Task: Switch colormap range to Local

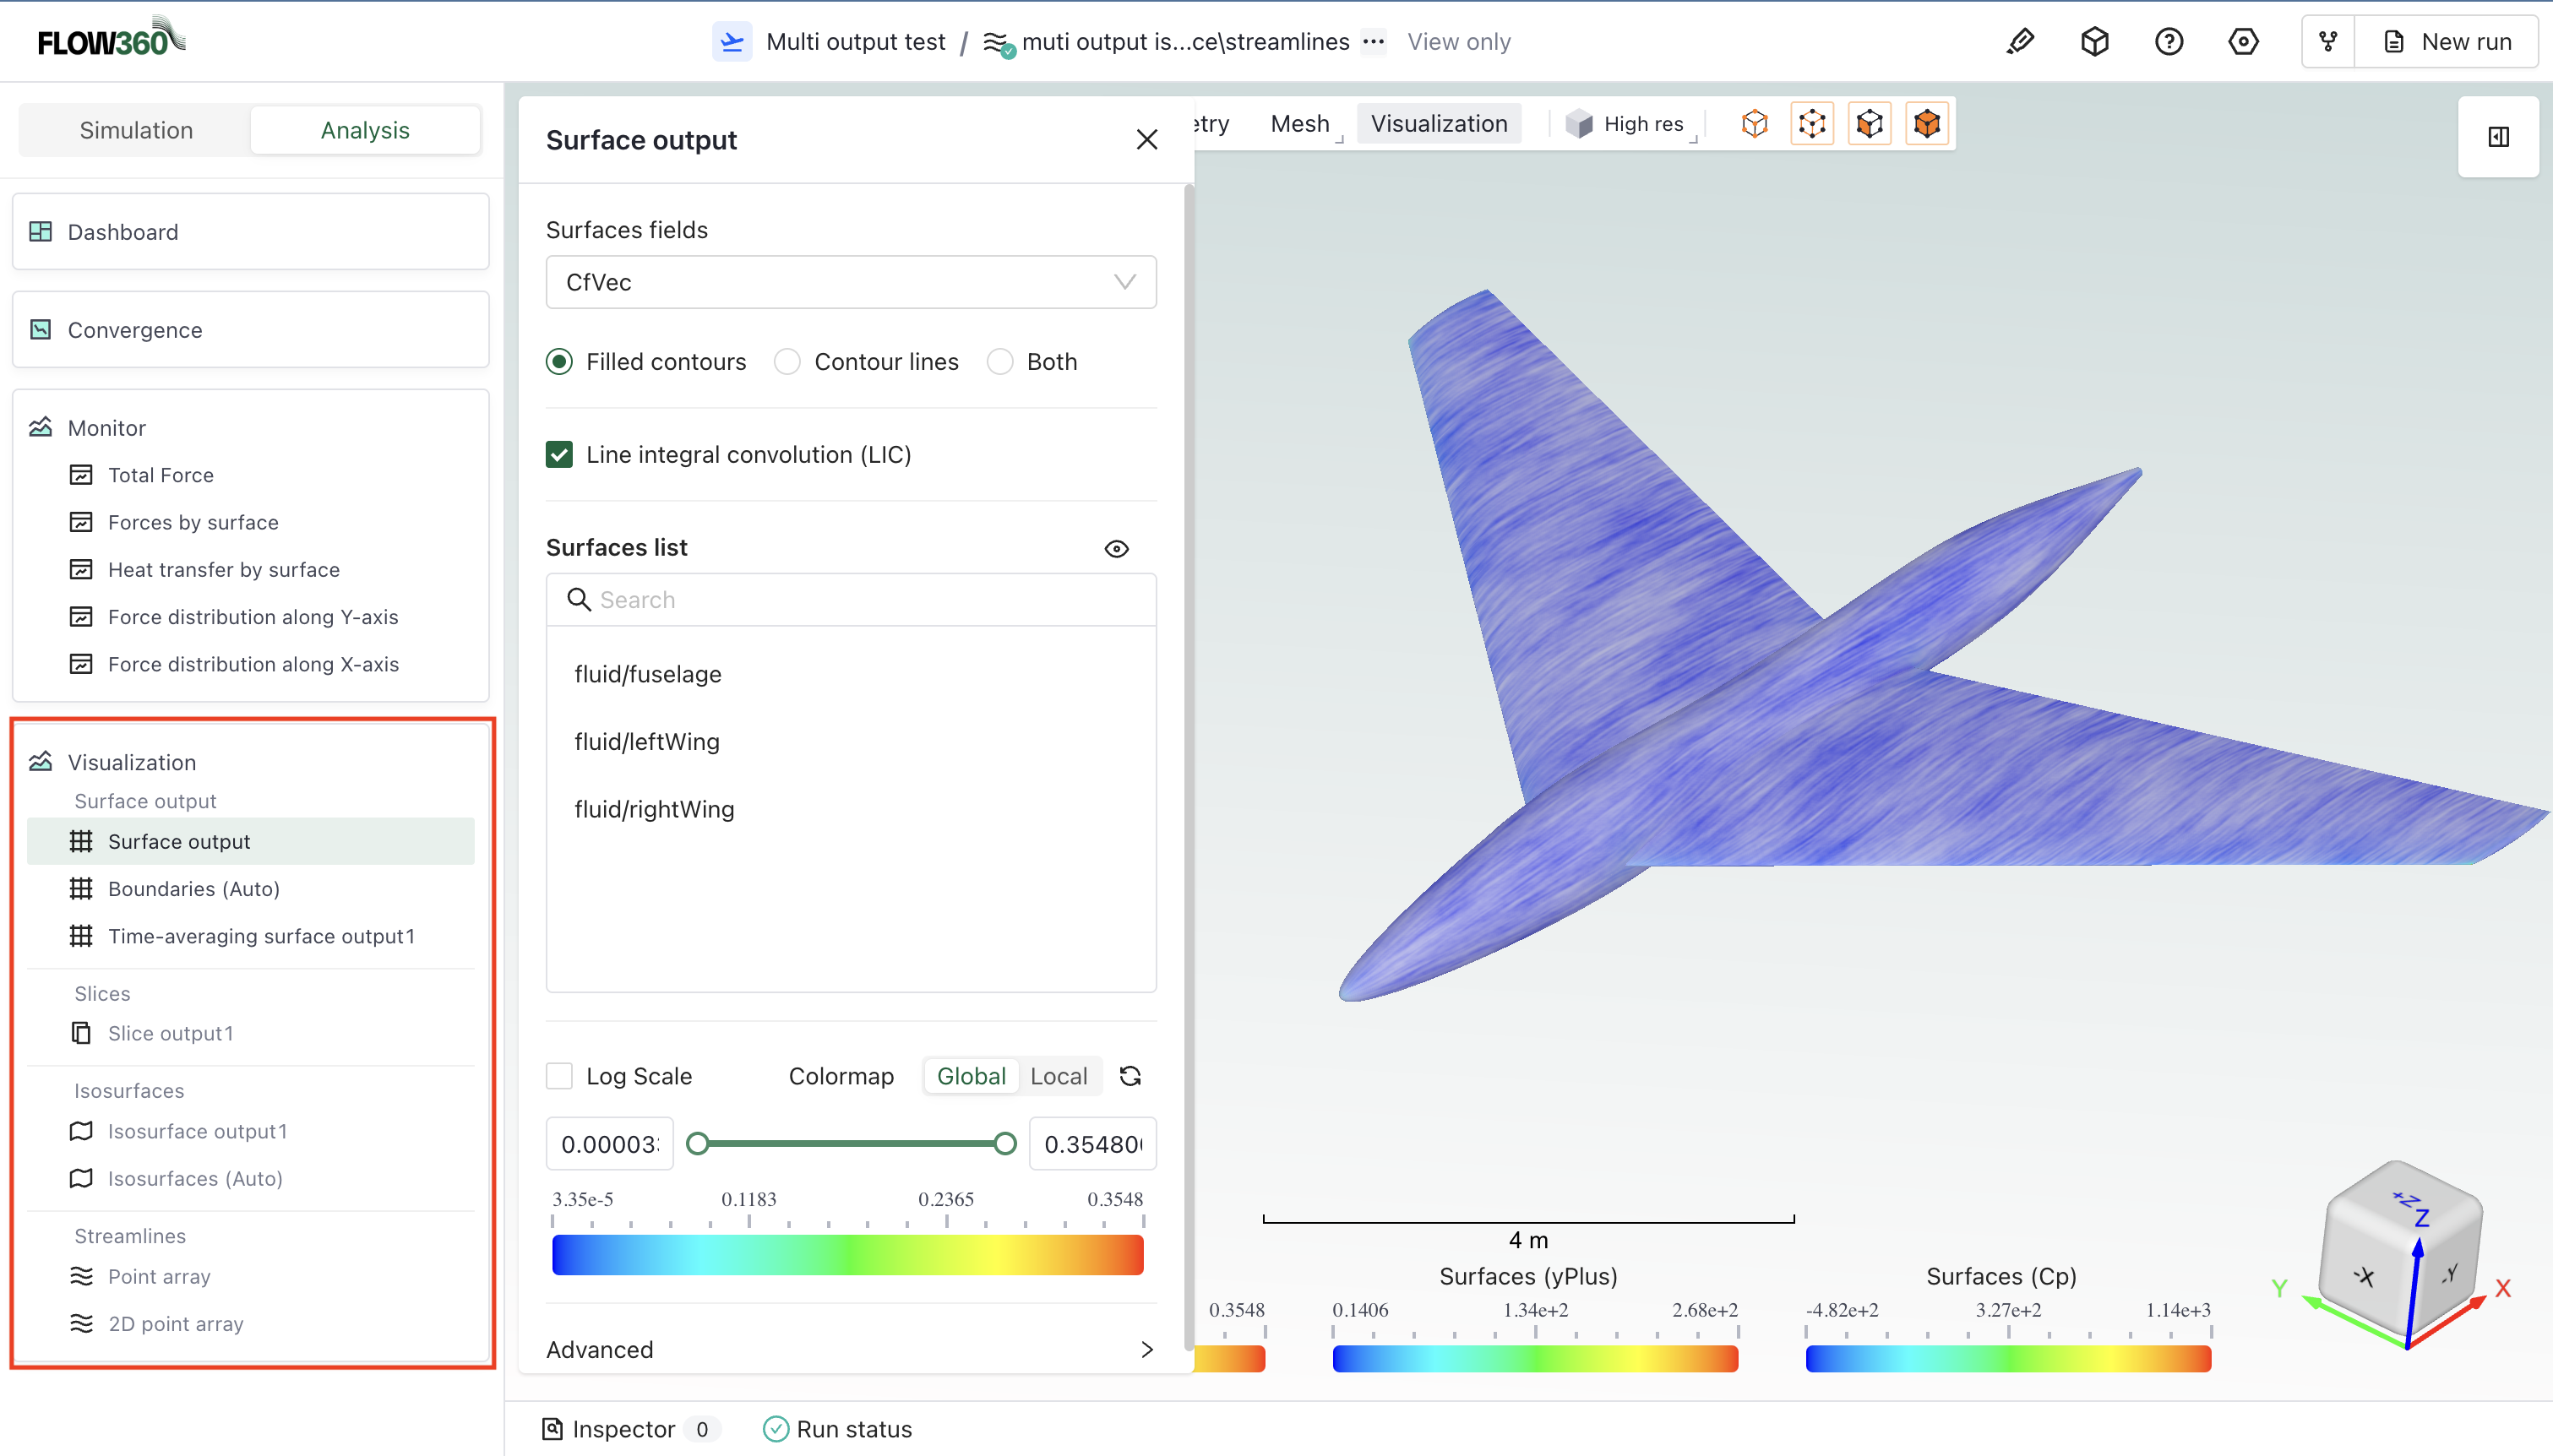Action: click(1058, 1076)
